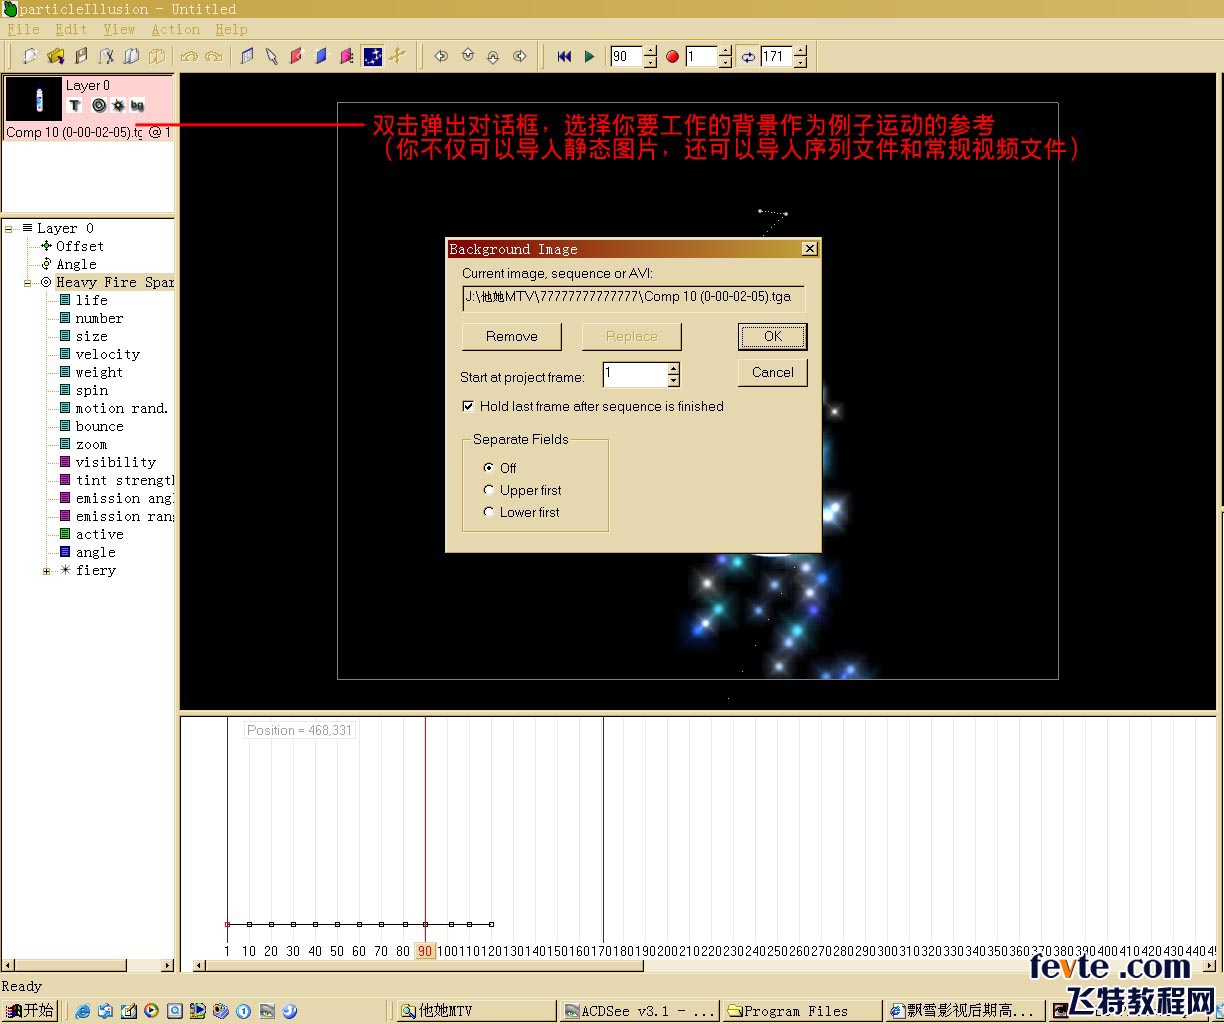Screen dimensions: 1224x1024
Task: Click the left arrow of tree horizontal scrollbar
Action: (x=8, y=965)
